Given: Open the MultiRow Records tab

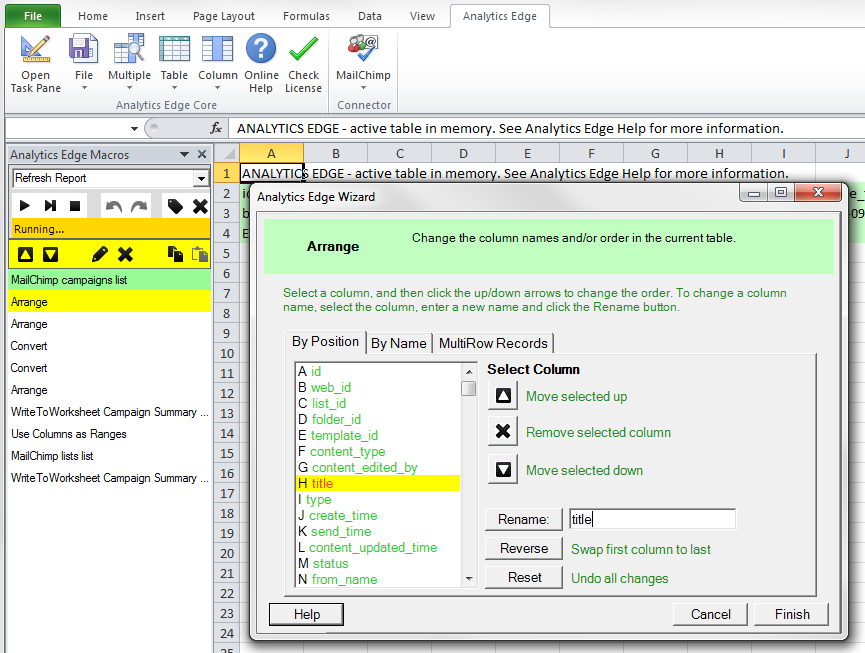Looking at the screenshot, I should click(493, 343).
